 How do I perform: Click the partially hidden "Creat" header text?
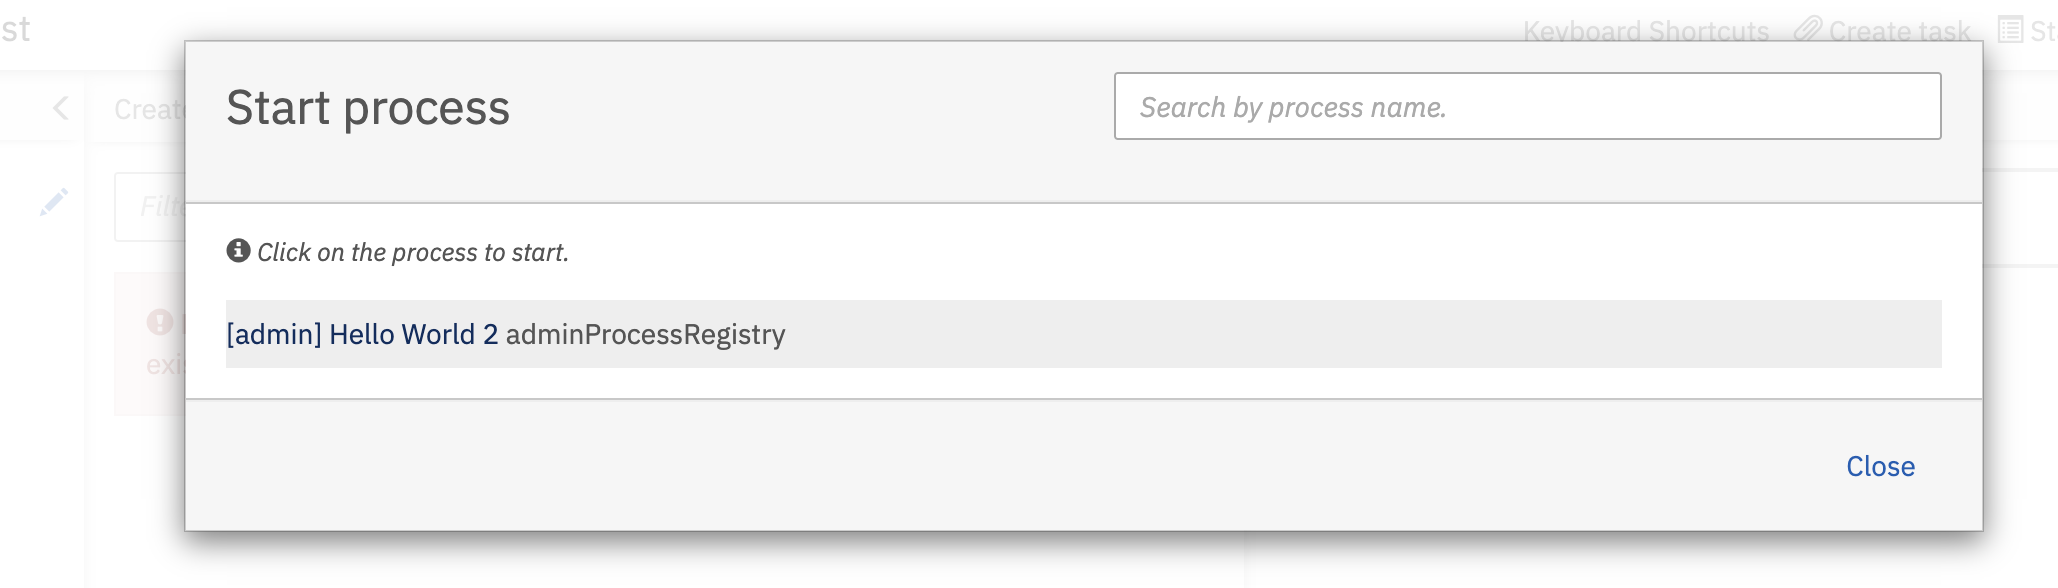click(x=148, y=109)
